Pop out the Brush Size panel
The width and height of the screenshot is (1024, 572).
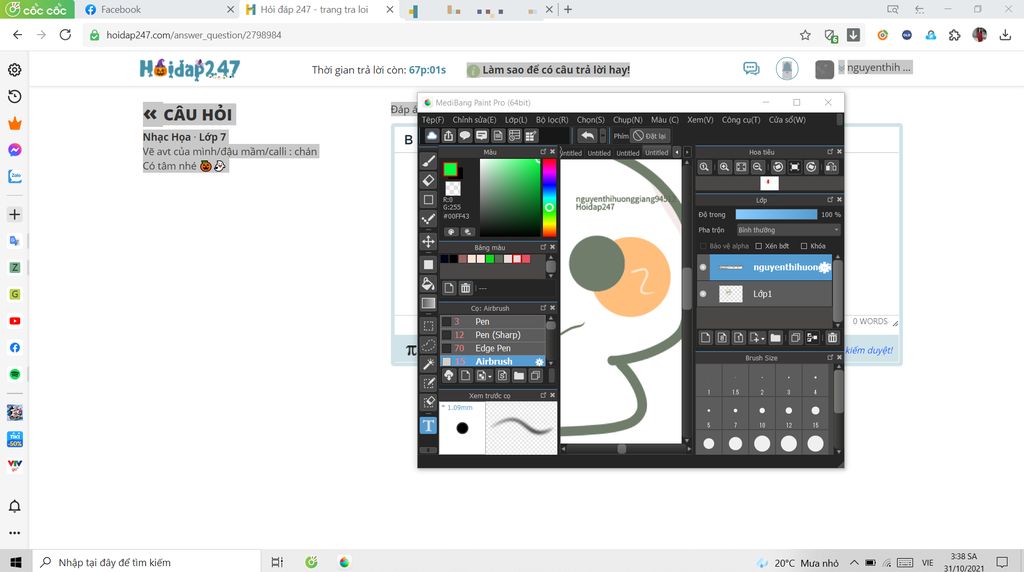[830, 358]
